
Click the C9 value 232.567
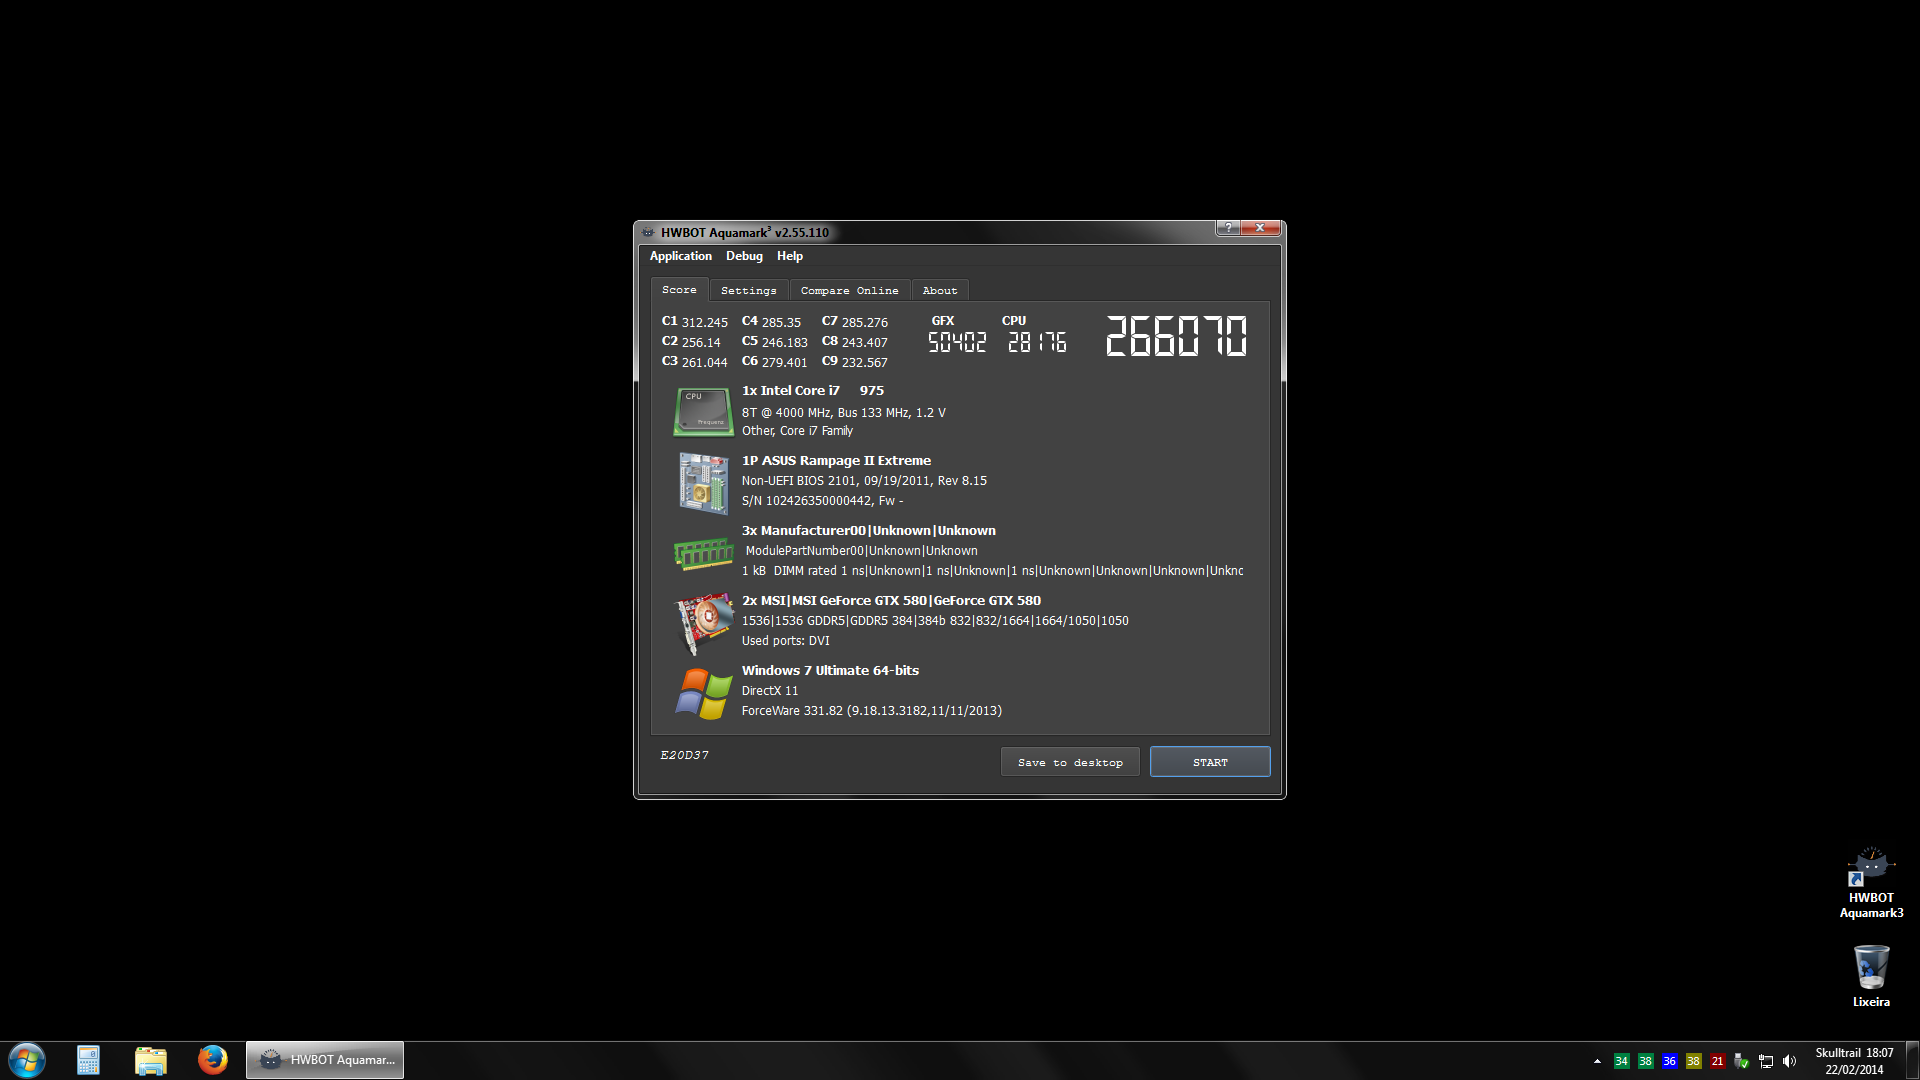[864, 362]
